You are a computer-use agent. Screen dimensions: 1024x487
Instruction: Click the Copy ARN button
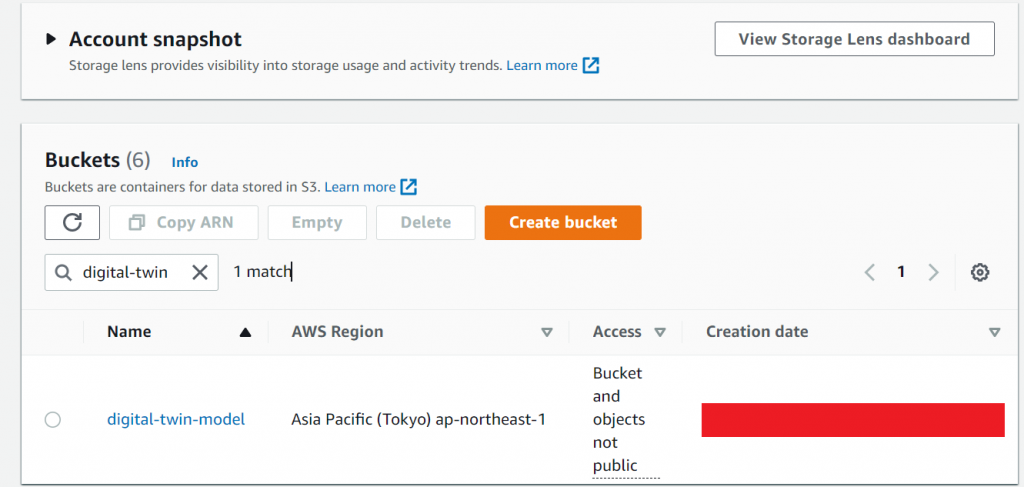[x=184, y=223]
